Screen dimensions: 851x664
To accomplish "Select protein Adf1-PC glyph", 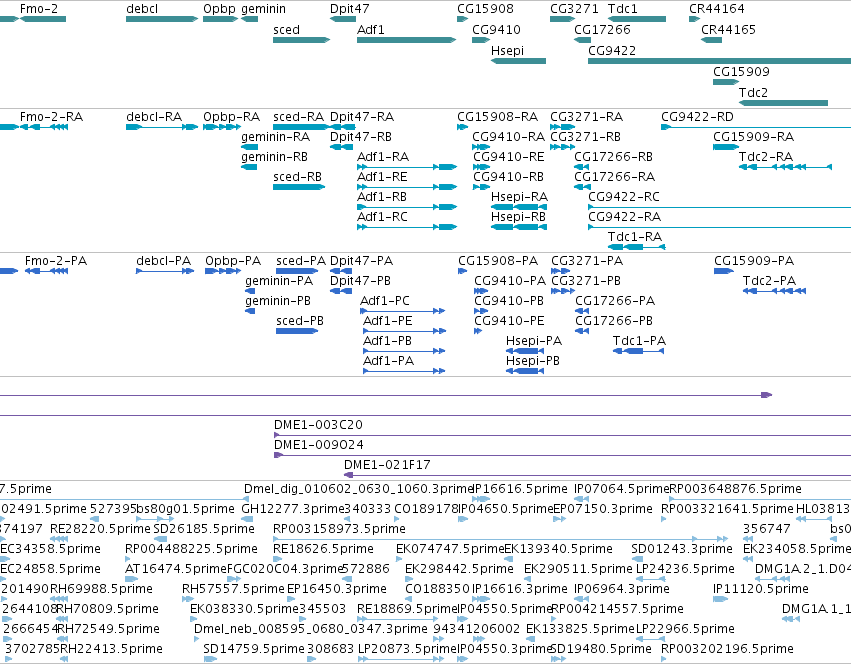I will click(403, 311).
